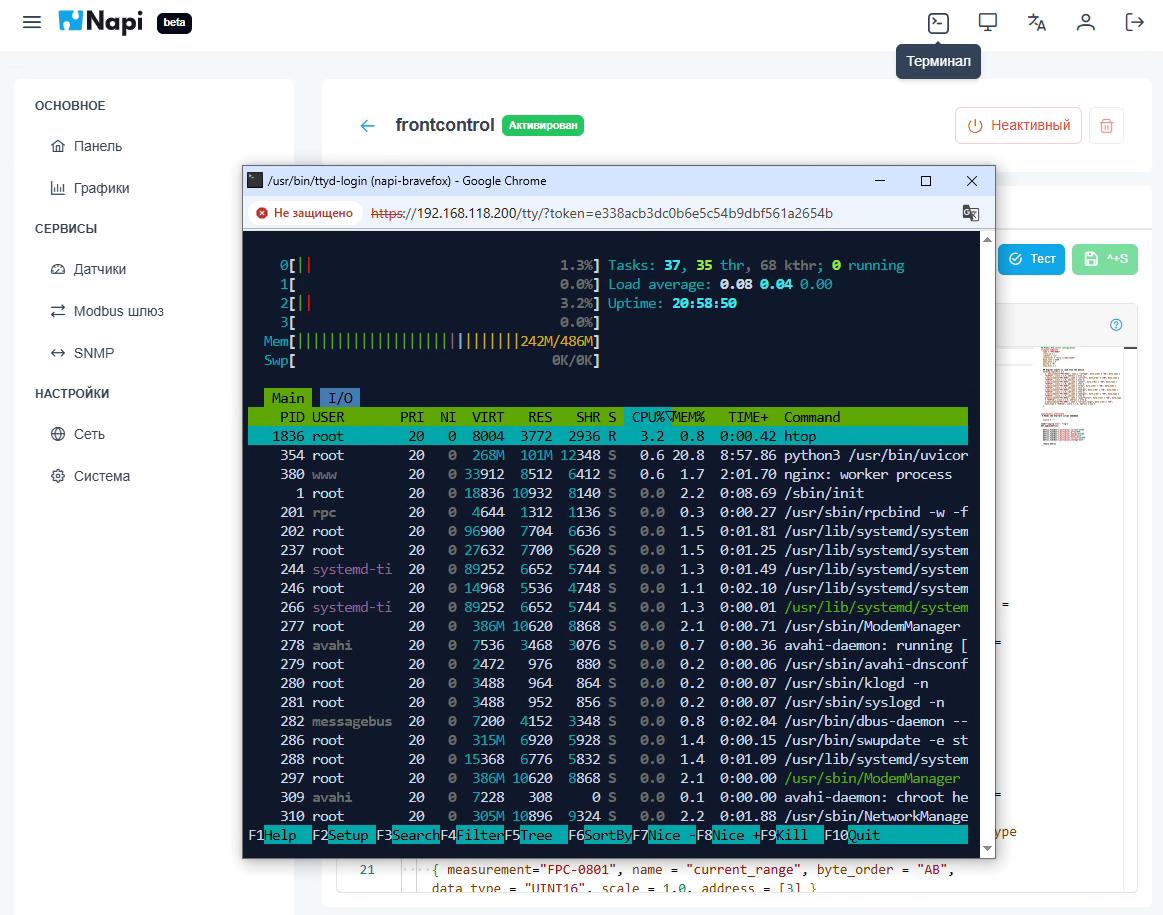
Task: Open the hamburger menu icon
Action: (31, 22)
